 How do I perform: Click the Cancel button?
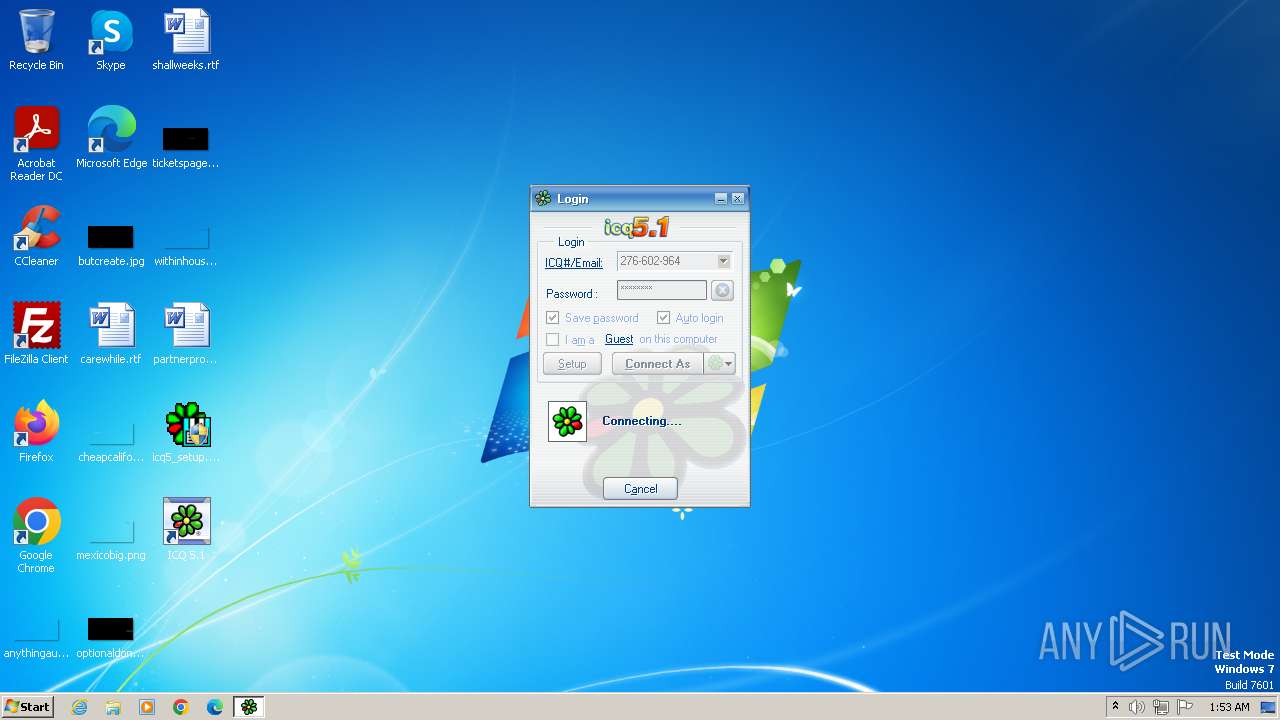(640, 489)
